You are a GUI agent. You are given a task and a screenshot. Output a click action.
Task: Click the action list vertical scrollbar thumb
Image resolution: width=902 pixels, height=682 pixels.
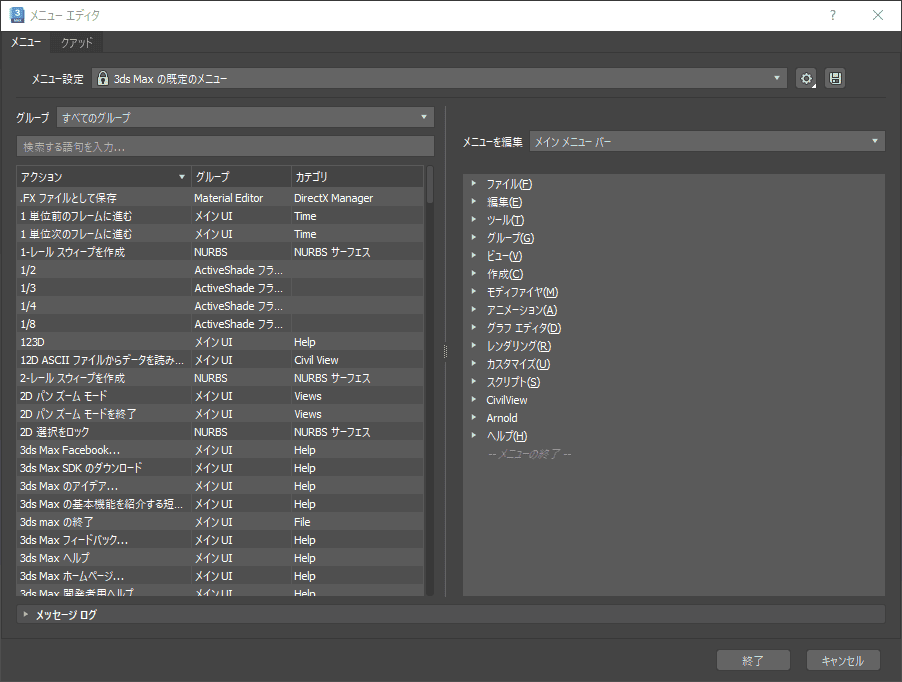pos(430,185)
